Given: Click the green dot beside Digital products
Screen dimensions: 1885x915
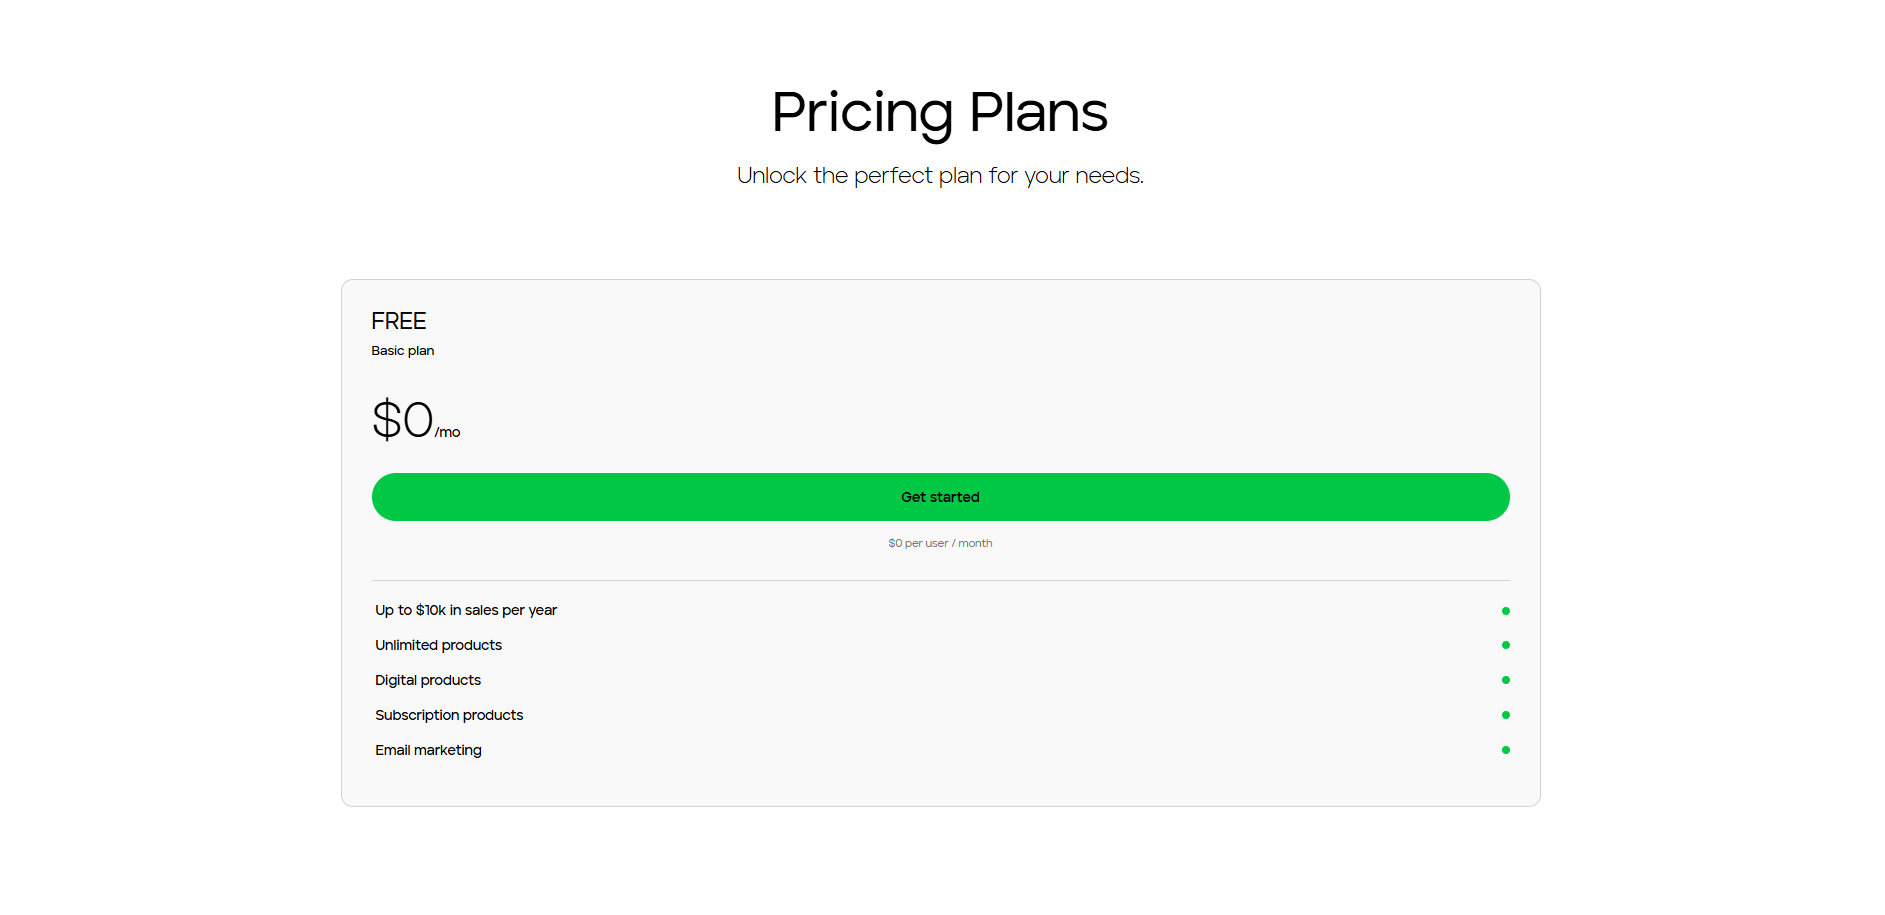Looking at the screenshot, I should (x=1505, y=680).
